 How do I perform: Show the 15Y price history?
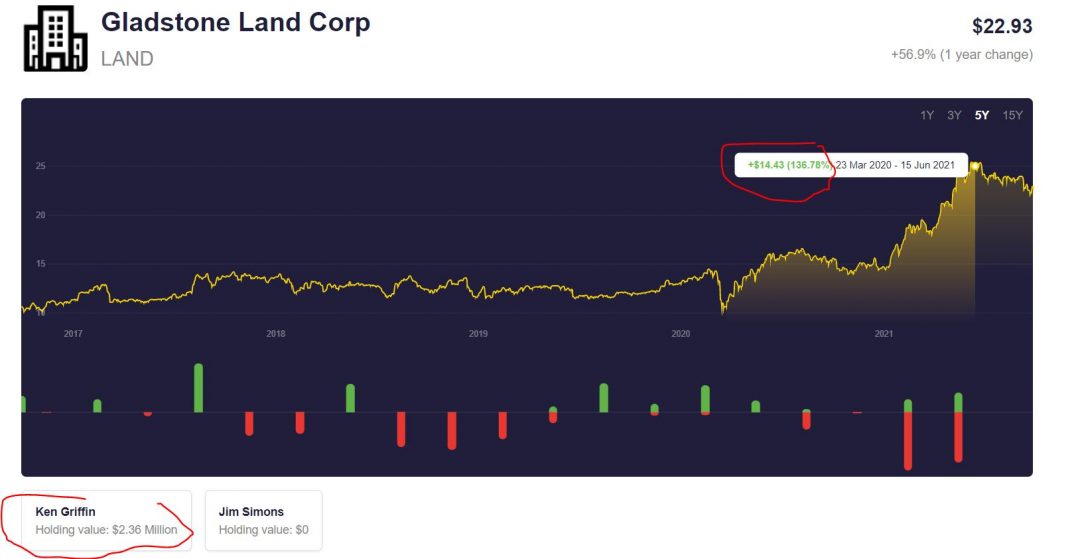click(1012, 115)
